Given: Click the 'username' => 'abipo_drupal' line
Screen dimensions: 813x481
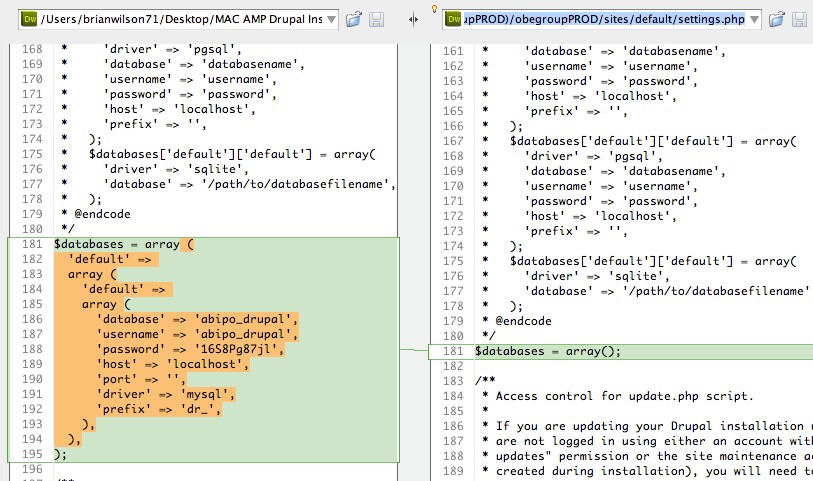Looking at the screenshot, I should coord(197,334).
